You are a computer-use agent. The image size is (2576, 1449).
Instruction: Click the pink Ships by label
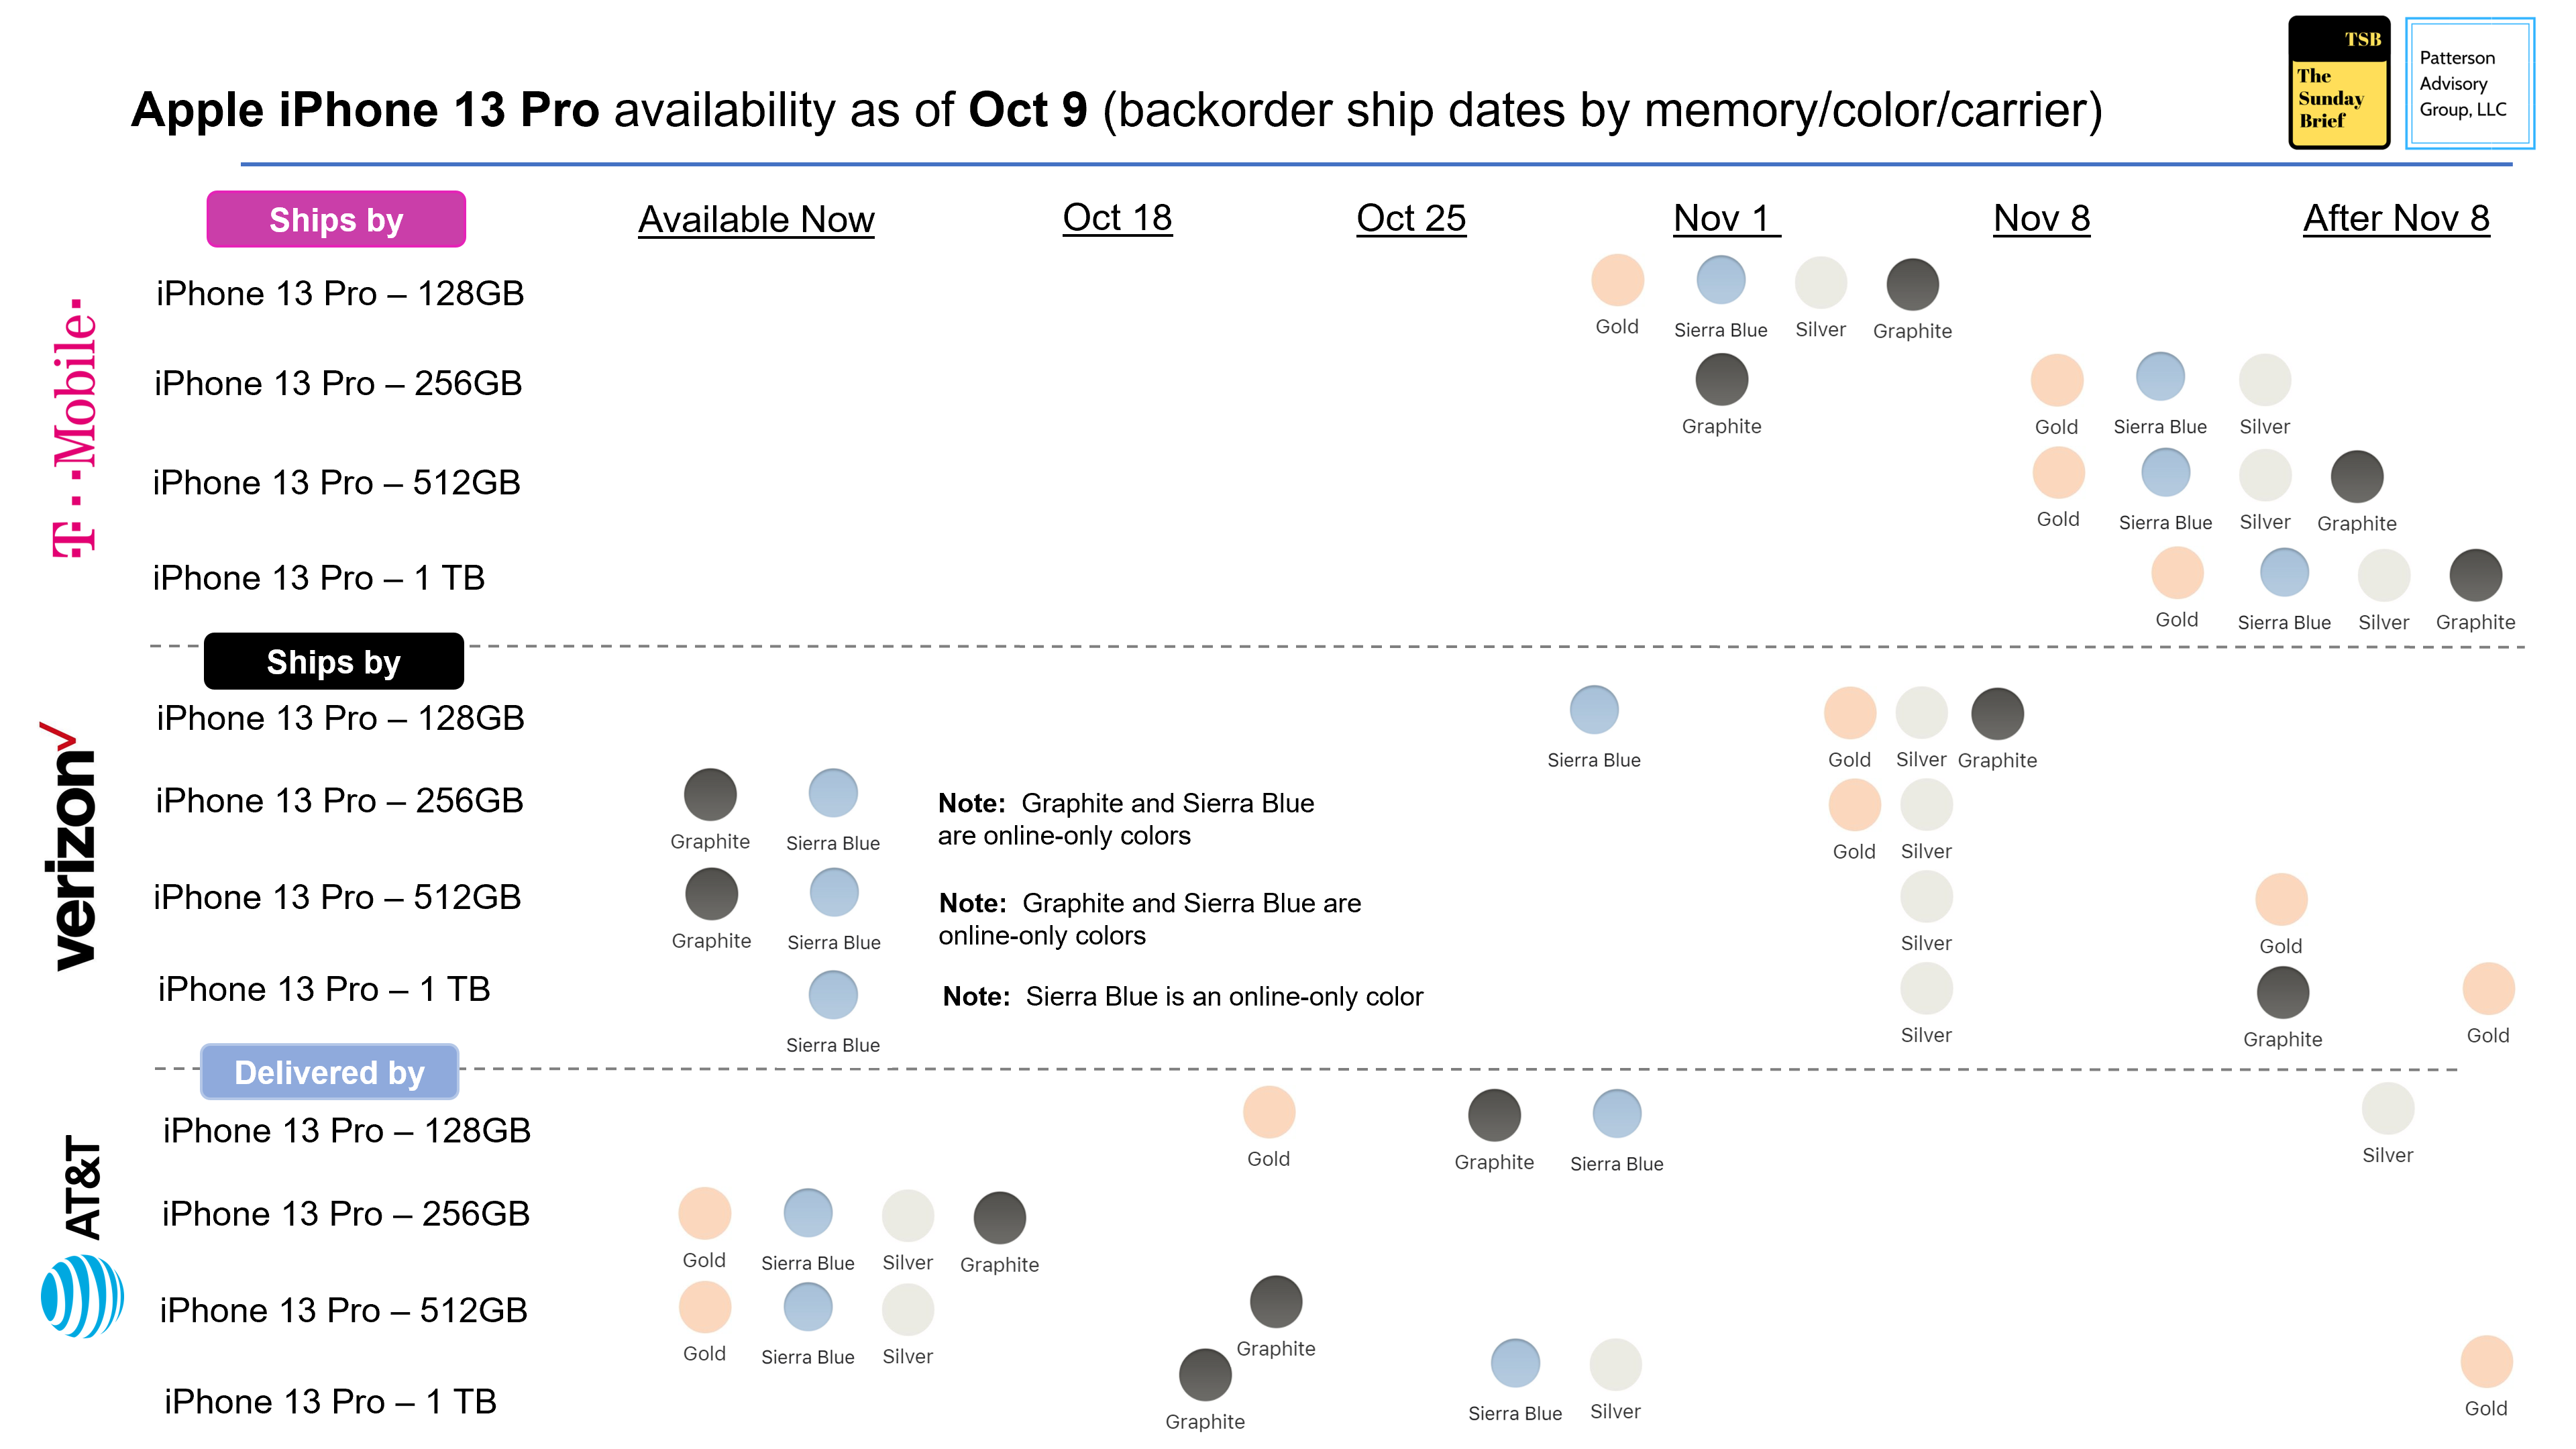(336, 219)
